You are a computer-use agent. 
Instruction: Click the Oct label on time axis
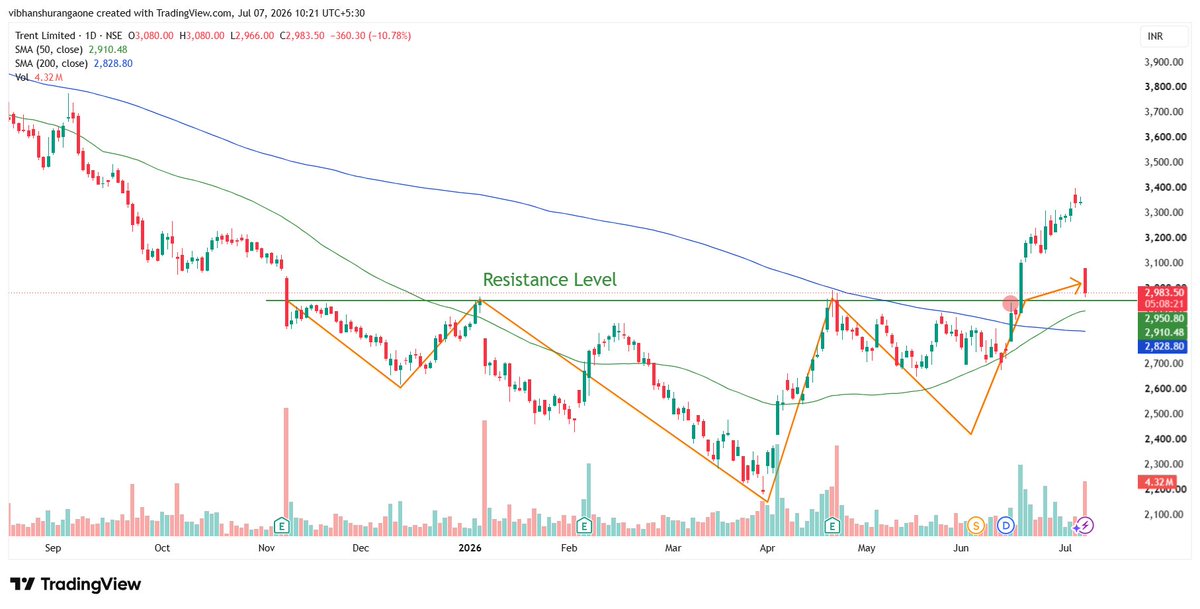pos(162,548)
